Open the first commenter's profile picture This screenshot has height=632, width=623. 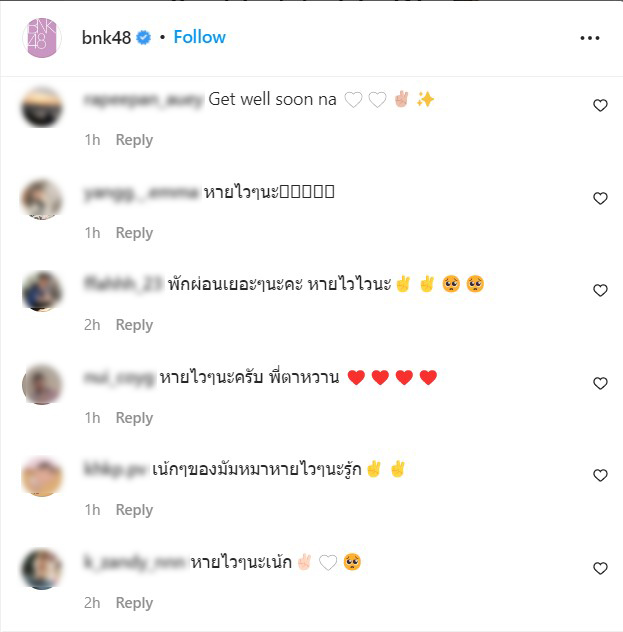point(42,107)
